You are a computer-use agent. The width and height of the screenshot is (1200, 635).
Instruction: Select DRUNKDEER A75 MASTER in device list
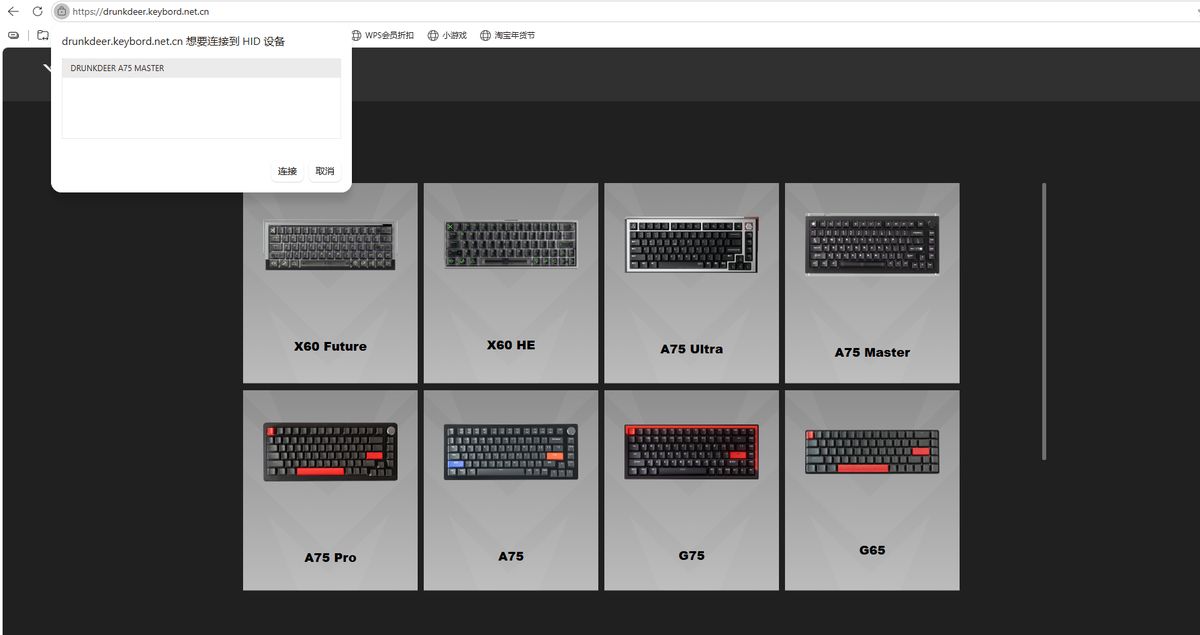pos(201,68)
